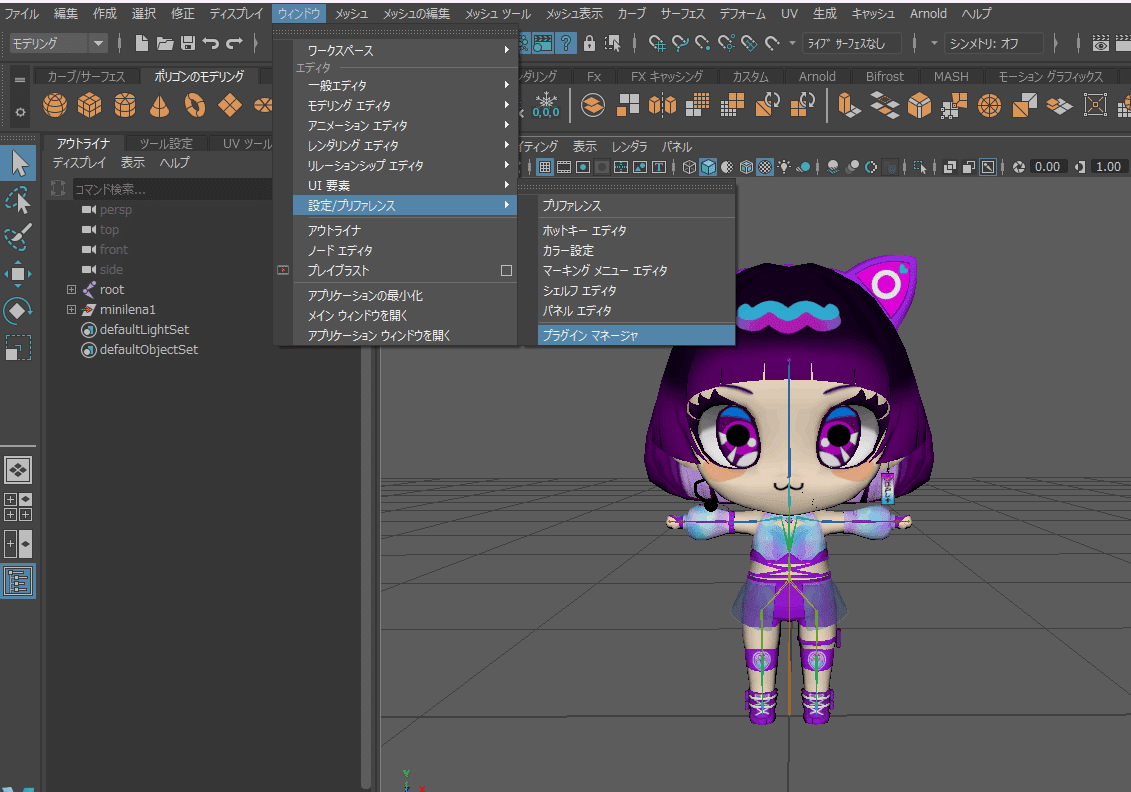Switch to the Rotate tool
Image resolution: width=1131 pixels, height=792 pixels.
[19, 311]
